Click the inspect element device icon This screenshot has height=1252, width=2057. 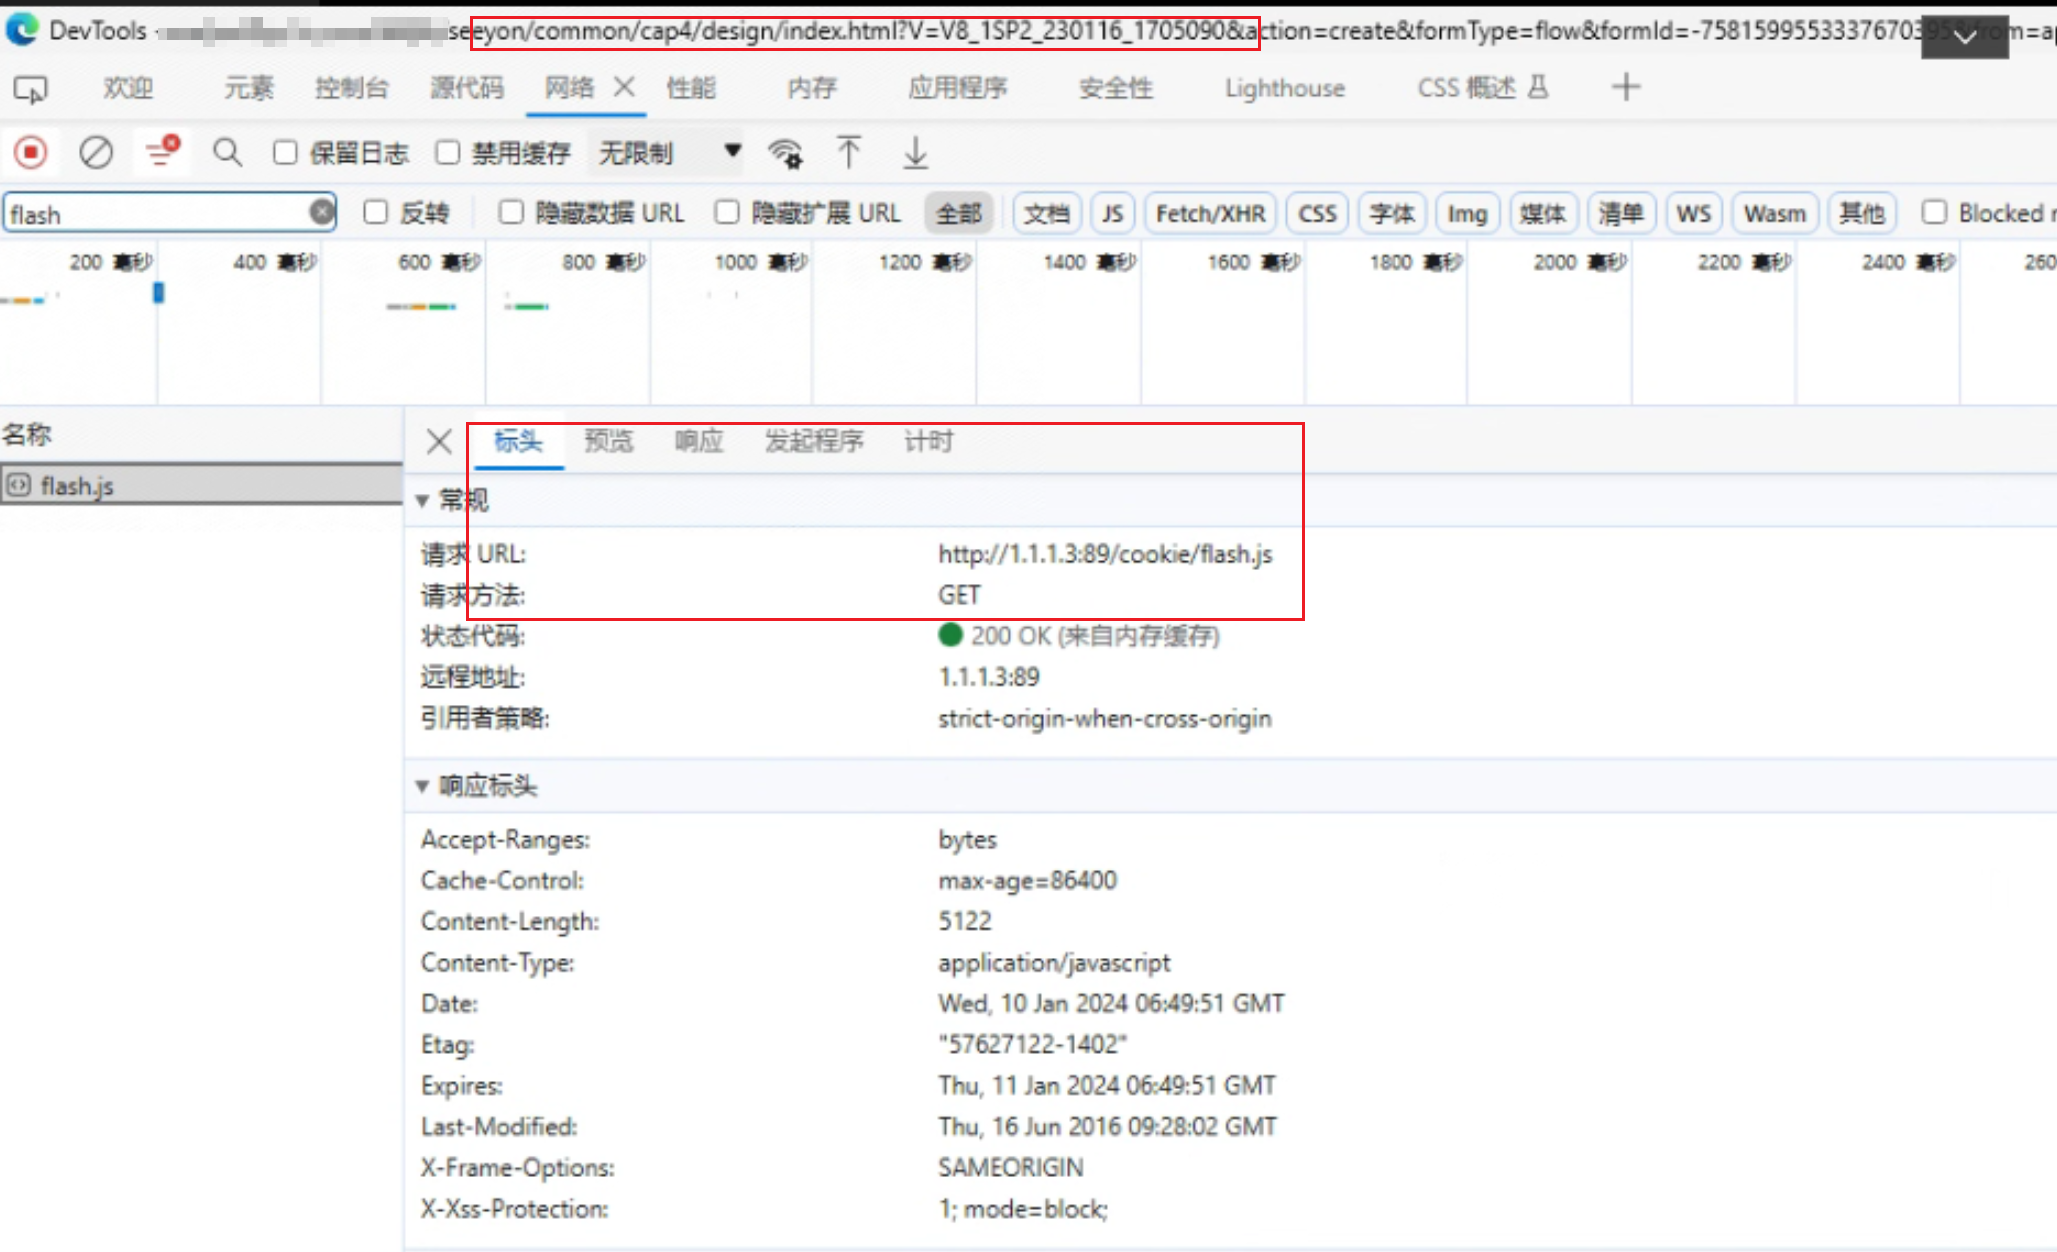tap(30, 90)
